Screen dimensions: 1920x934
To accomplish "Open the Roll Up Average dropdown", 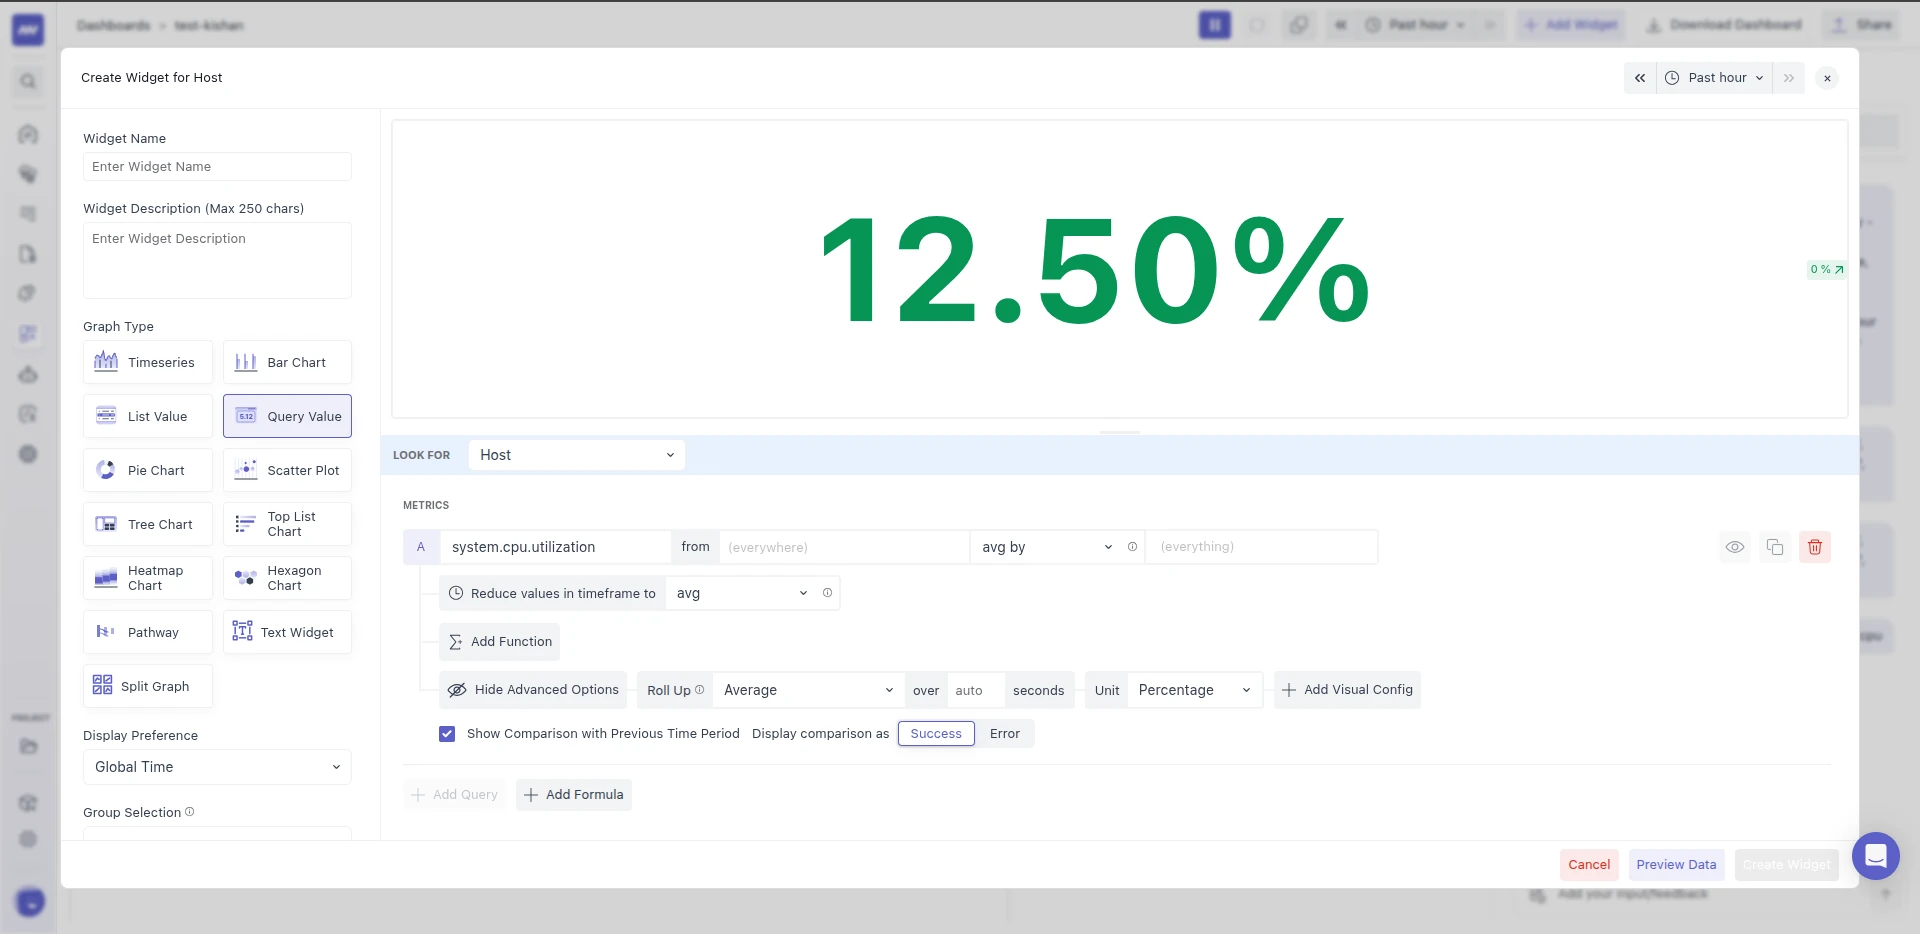I will [807, 690].
